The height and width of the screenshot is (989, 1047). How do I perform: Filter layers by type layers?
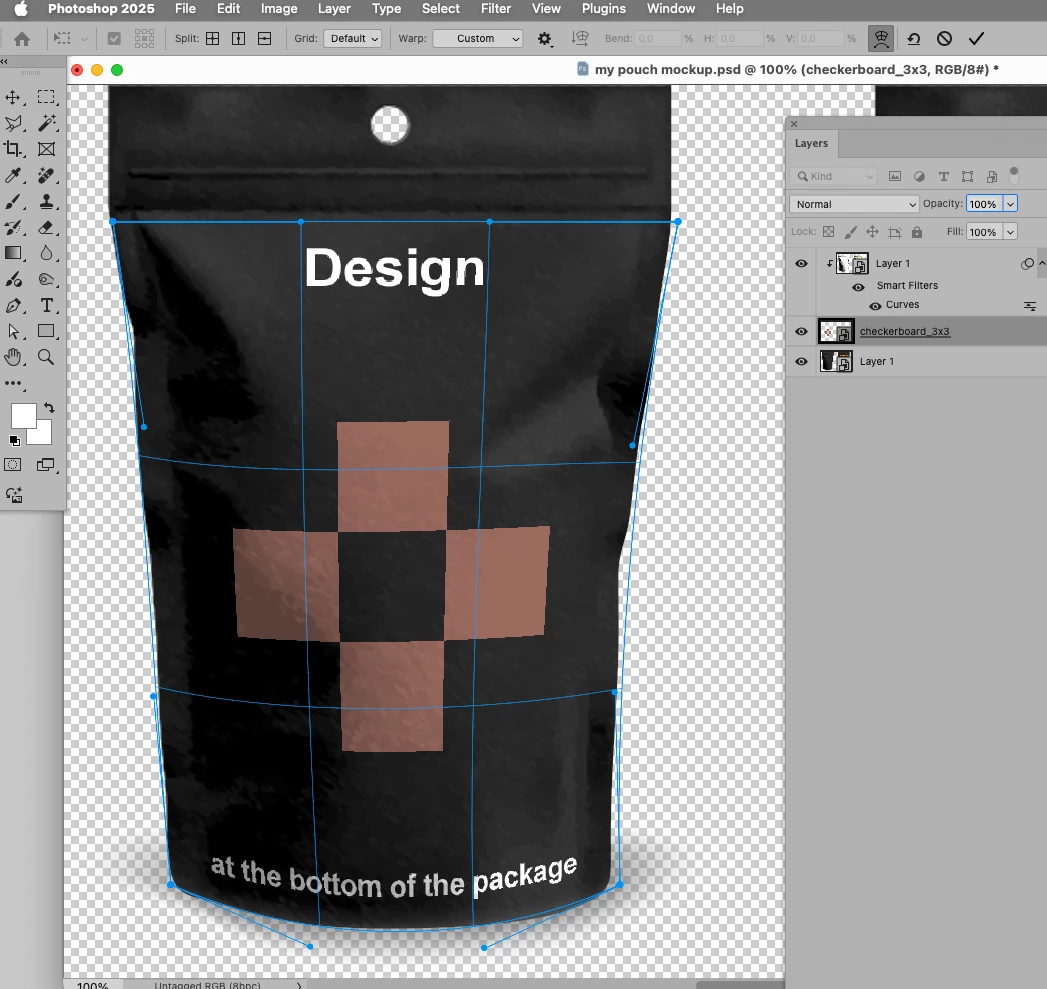click(x=944, y=176)
